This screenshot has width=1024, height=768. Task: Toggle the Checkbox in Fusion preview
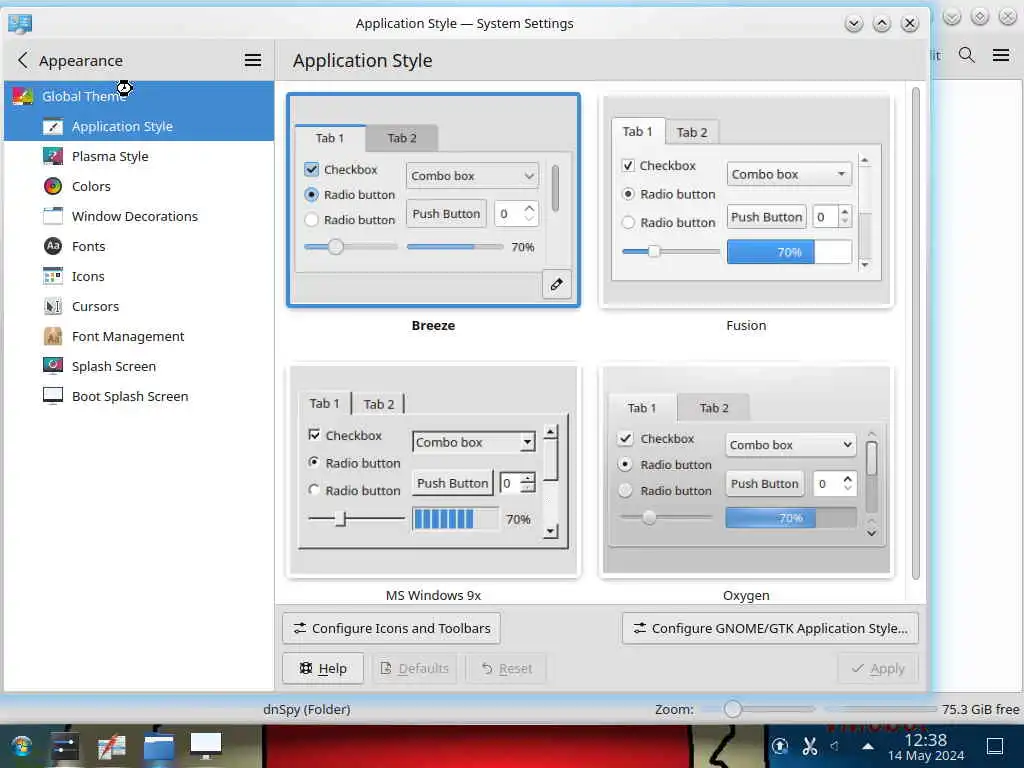tap(628, 165)
